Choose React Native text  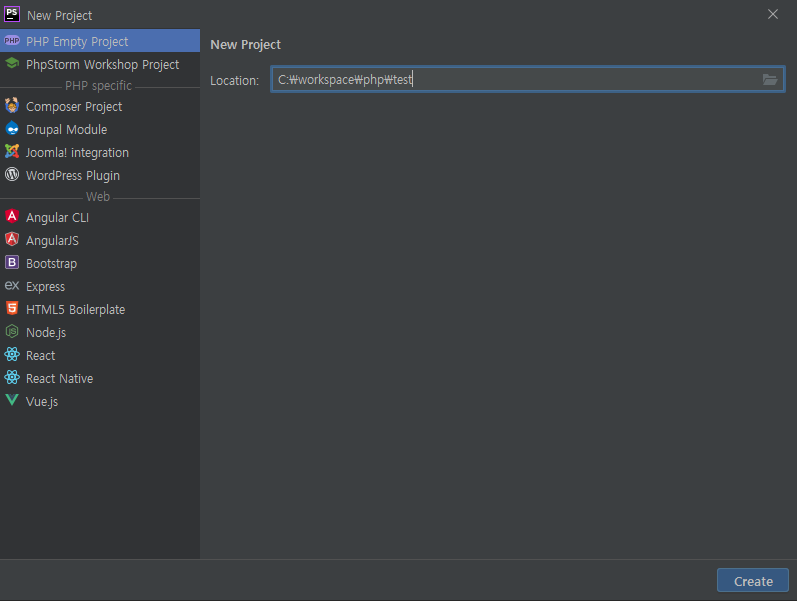tap(59, 378)
